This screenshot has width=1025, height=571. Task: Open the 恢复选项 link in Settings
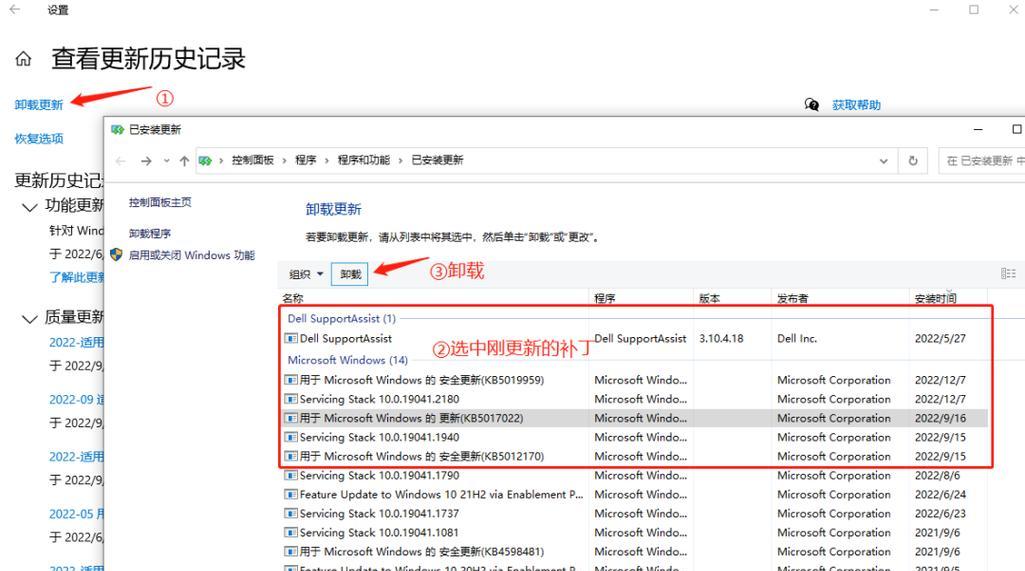pyautogui.click(x=39, y=139)
